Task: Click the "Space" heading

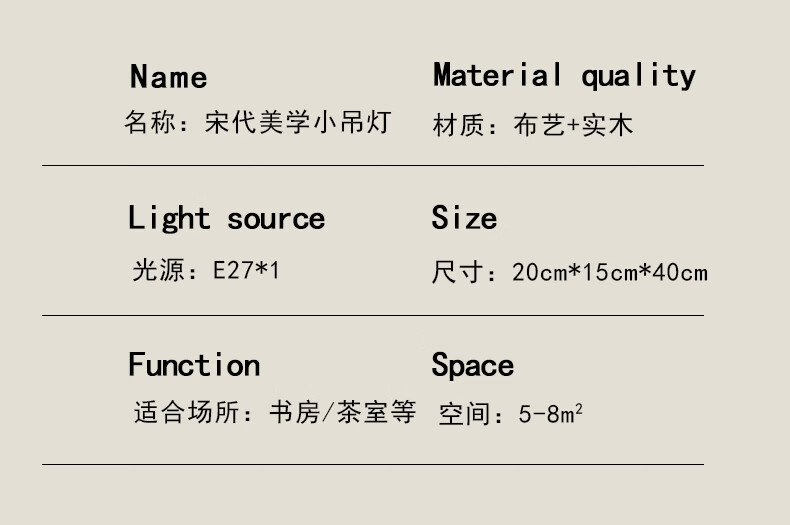Action: tap(472, 366)
